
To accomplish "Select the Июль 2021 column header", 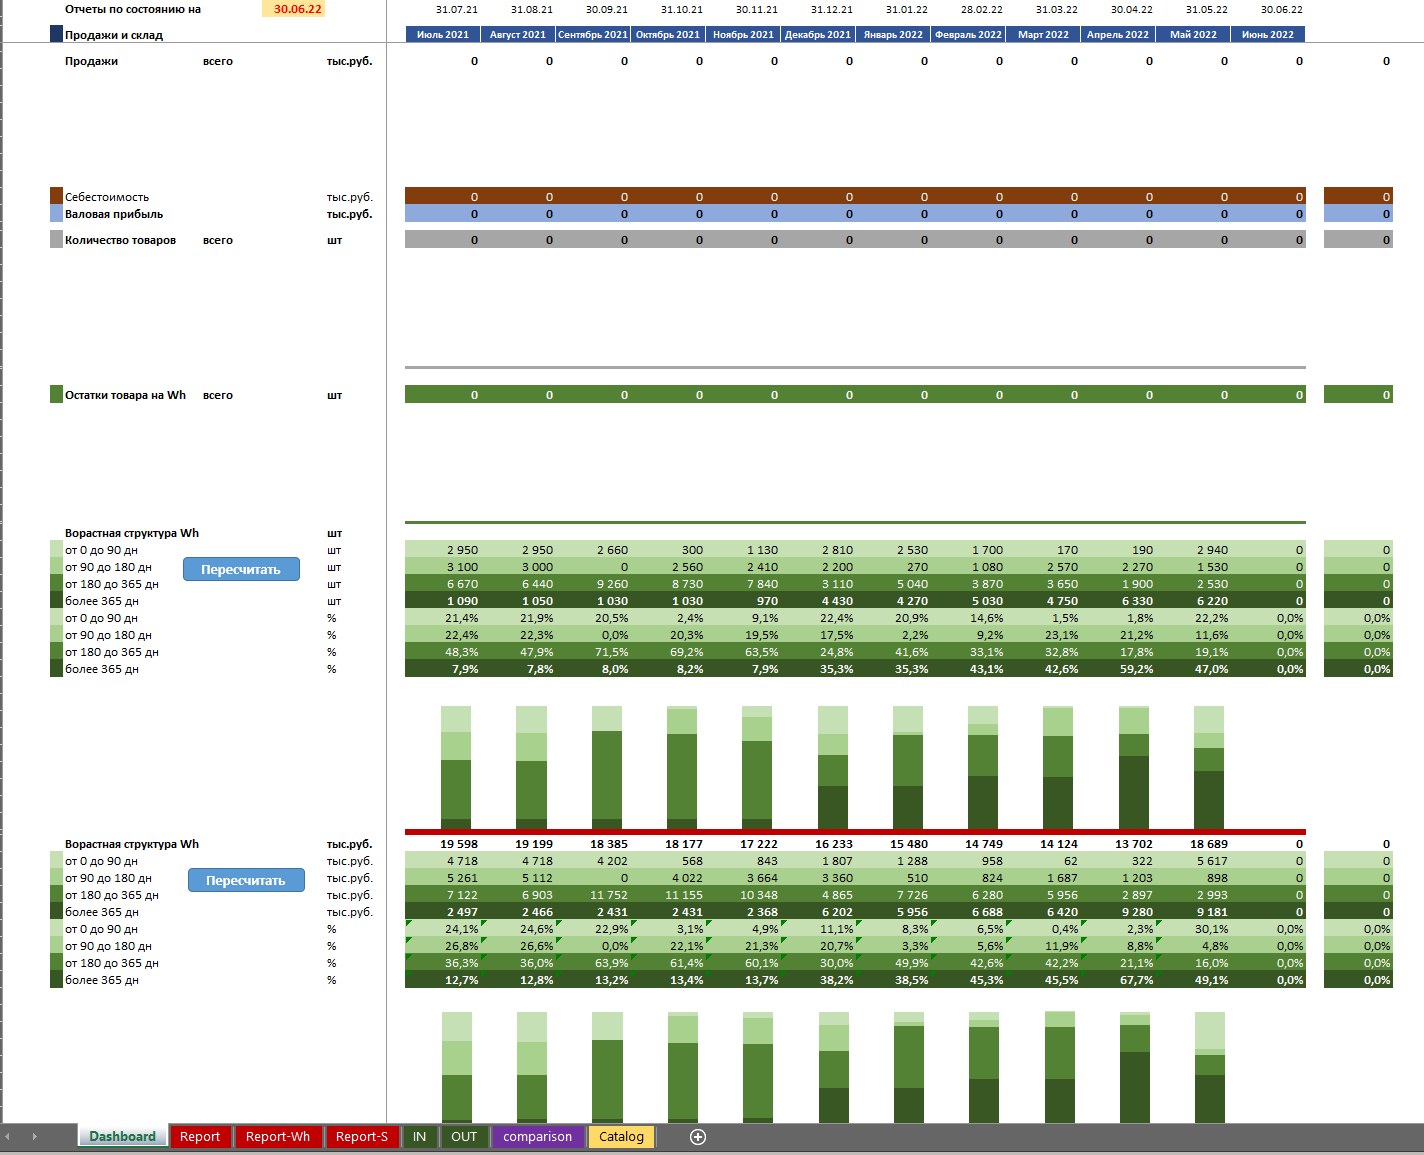I will coord(442,34).
